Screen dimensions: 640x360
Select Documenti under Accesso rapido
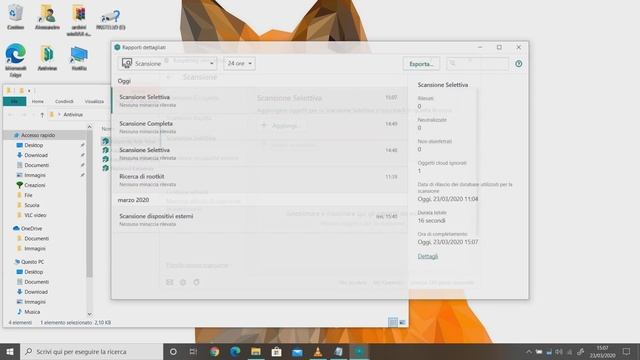click(37, 165)
